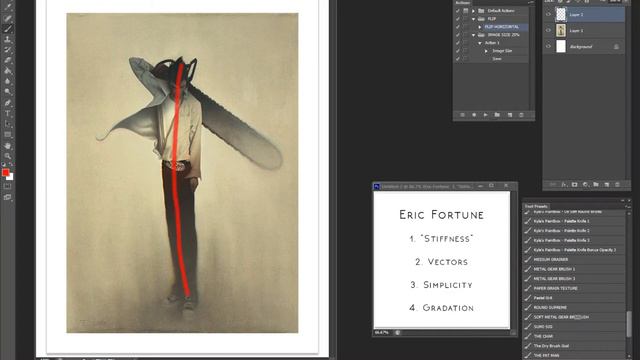Select the Blur tool
This screenshot has width=640, height=360.
point(8,82)
